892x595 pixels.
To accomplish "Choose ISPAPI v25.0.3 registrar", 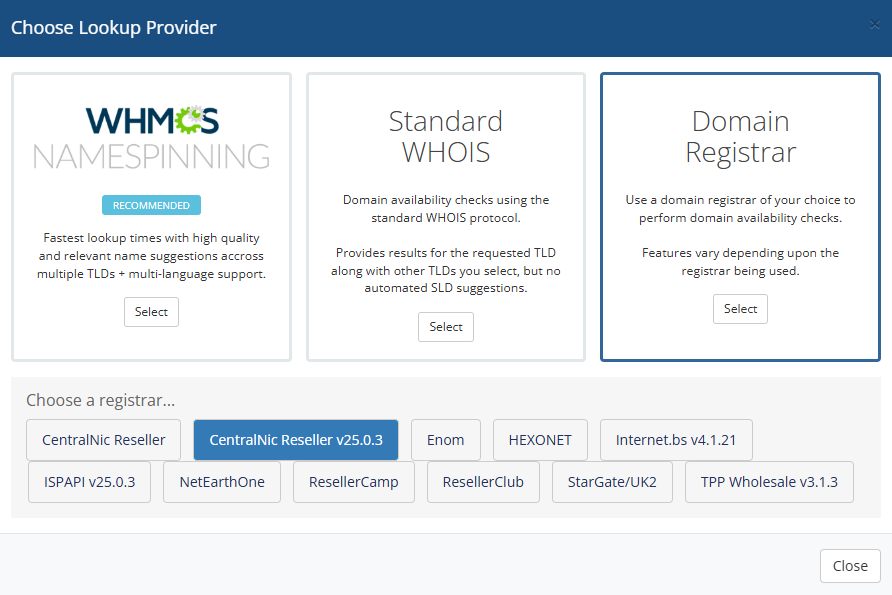I will click(89, 482).
